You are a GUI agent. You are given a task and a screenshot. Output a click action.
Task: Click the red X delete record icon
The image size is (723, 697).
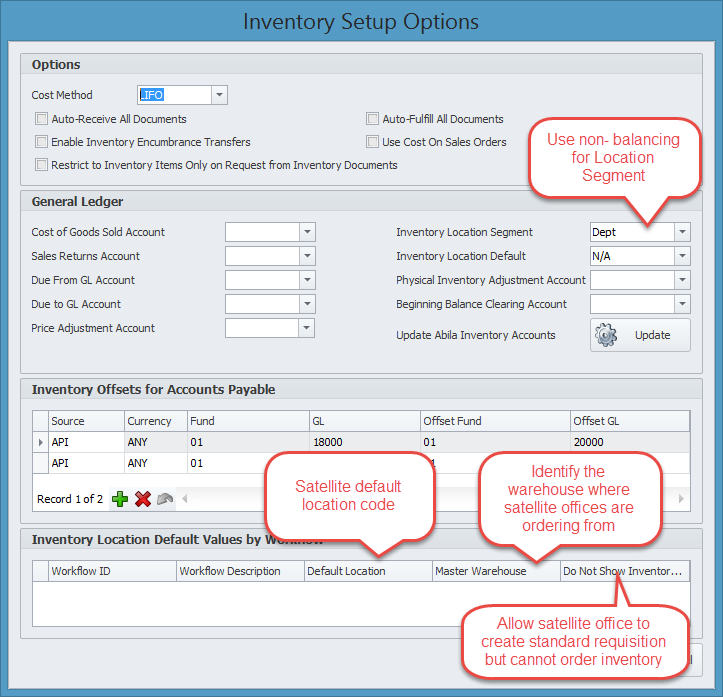point(143,498)
